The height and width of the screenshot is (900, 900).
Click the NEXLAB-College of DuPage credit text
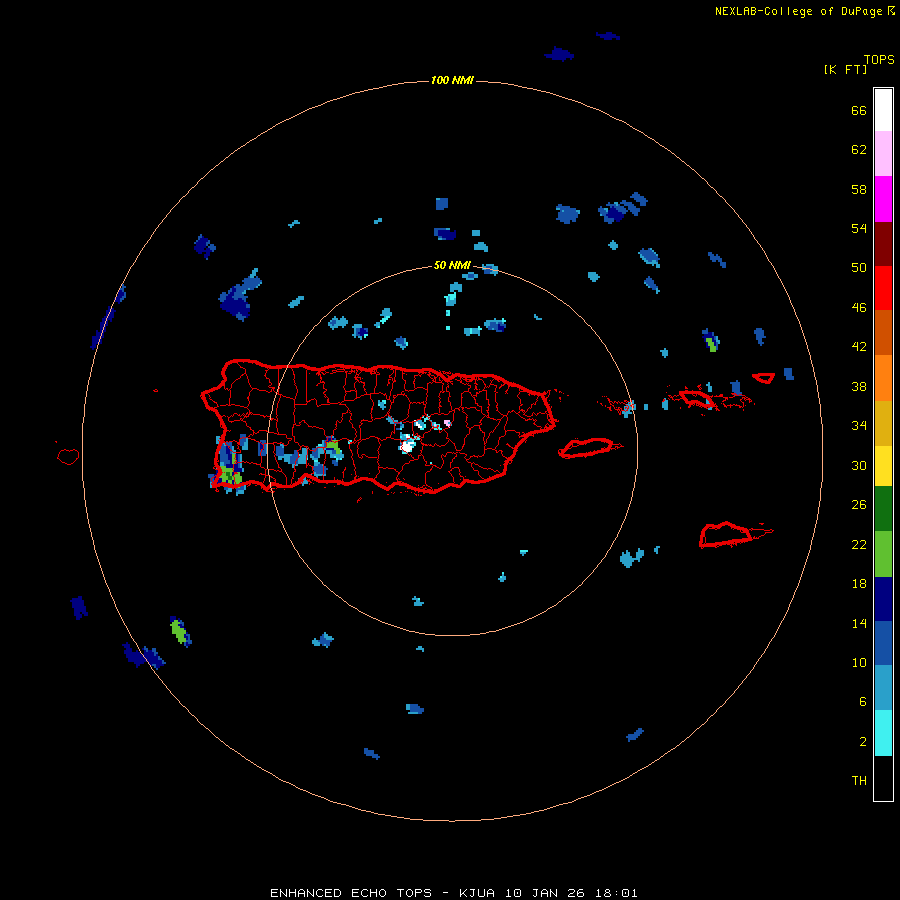[x=798, y=11]
